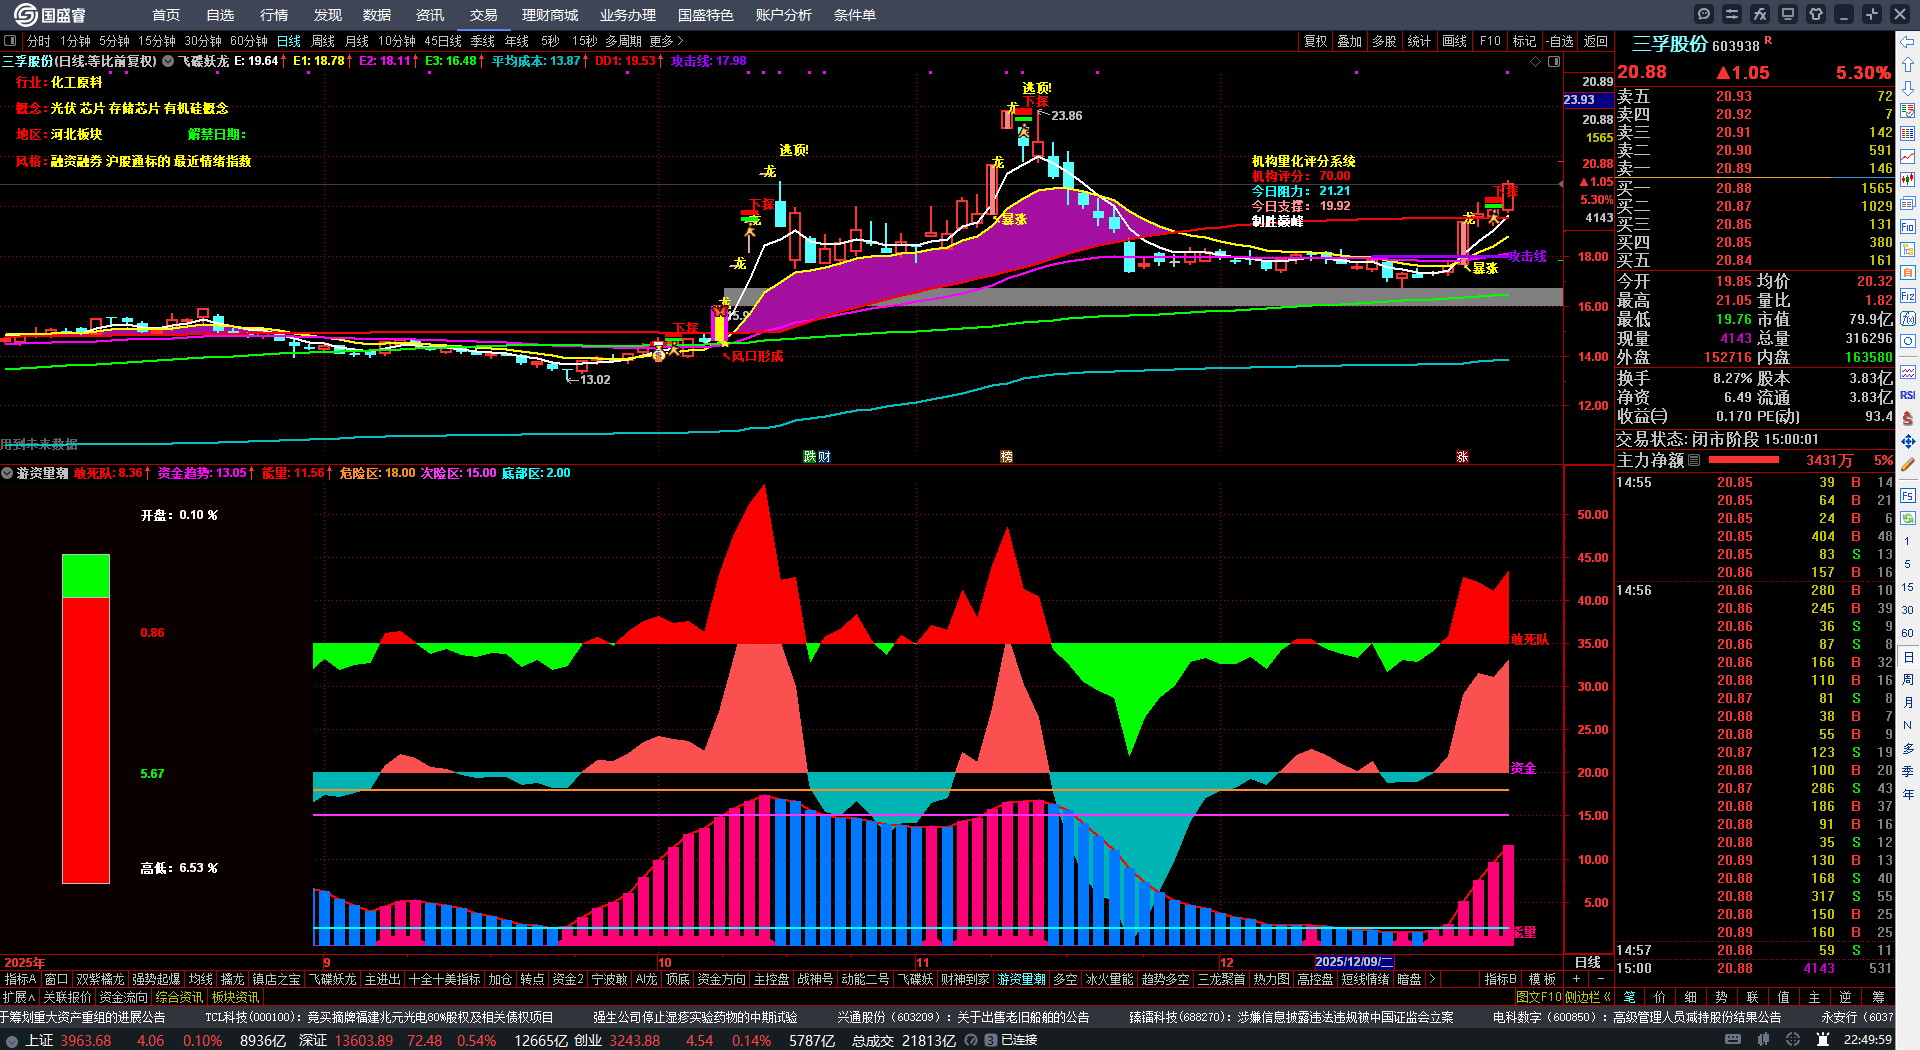The height and width of the screenshot is (1050, 1920).
Task: Open the 多周期 multi-period selector
Action: pos(623,41)
